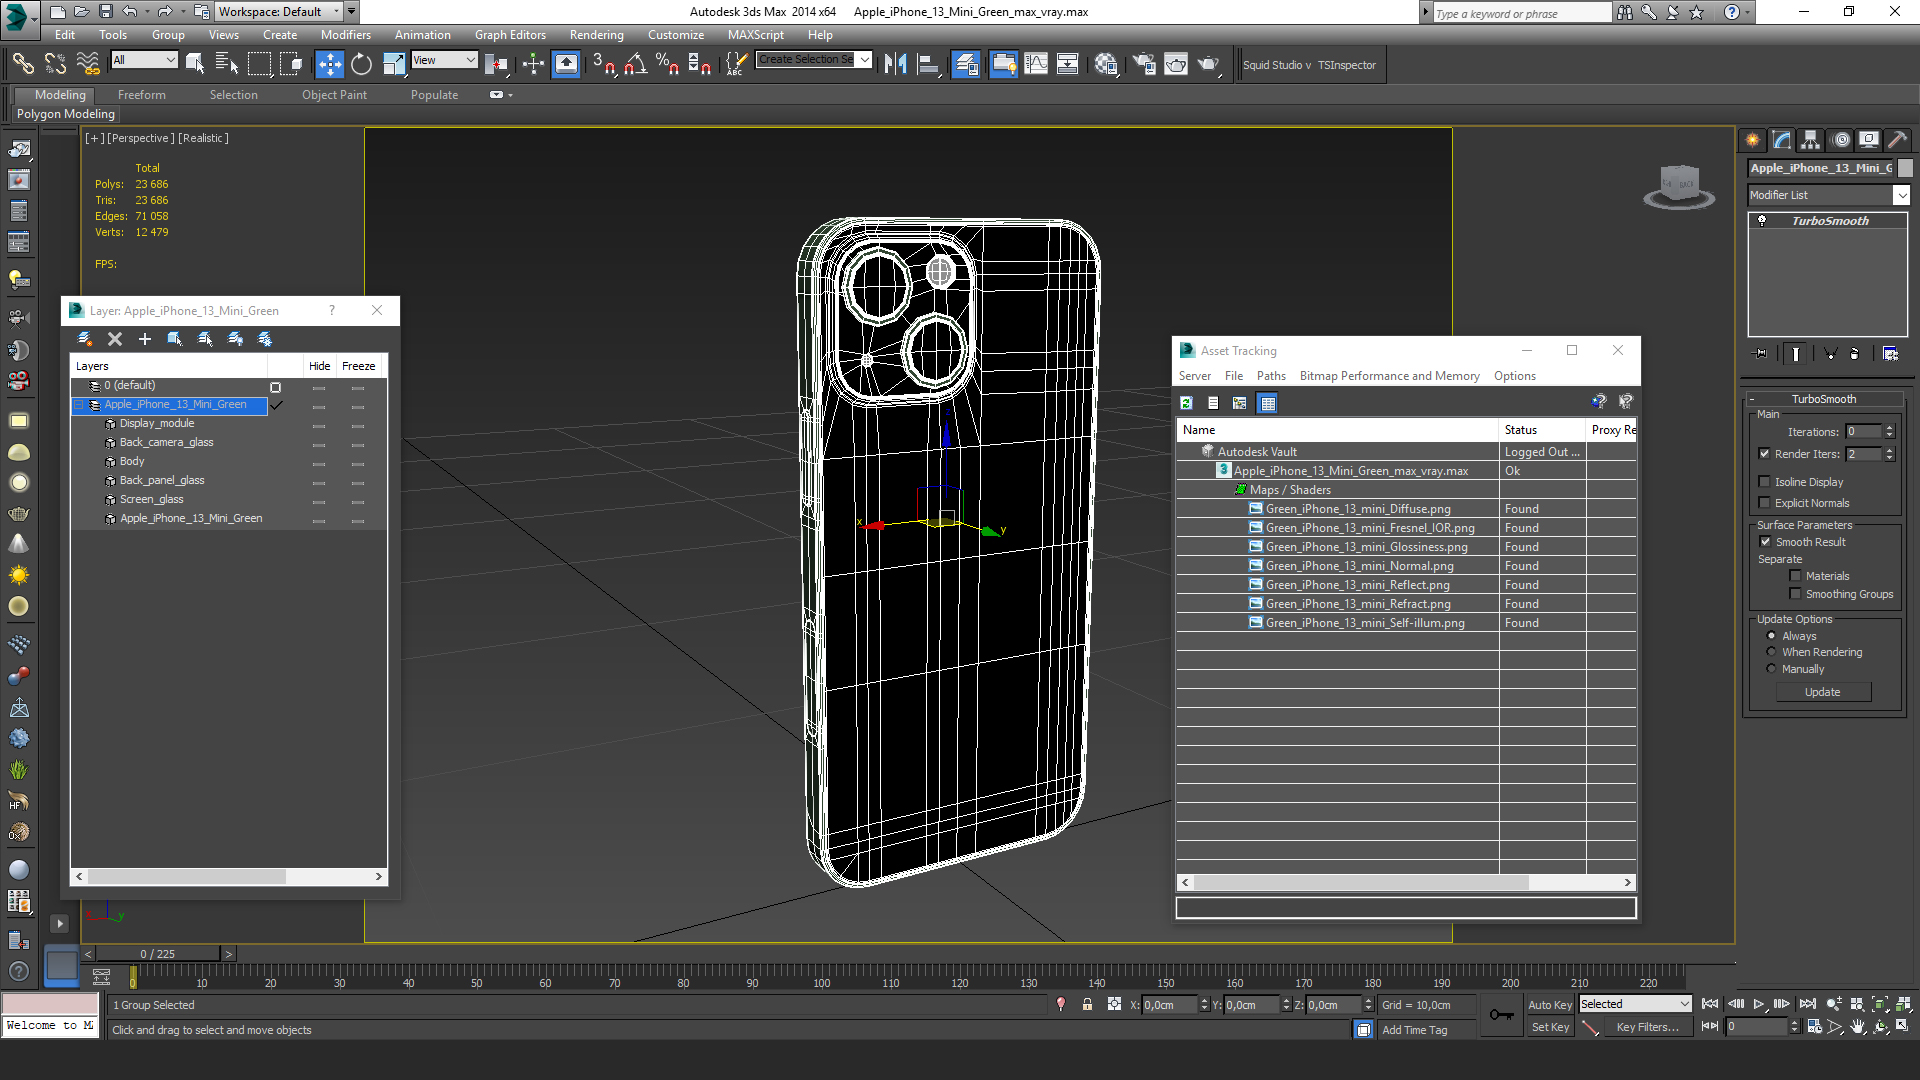Check Separate by Materials
Screen dimensions: 1920x1080
[x=1796, y=575]
